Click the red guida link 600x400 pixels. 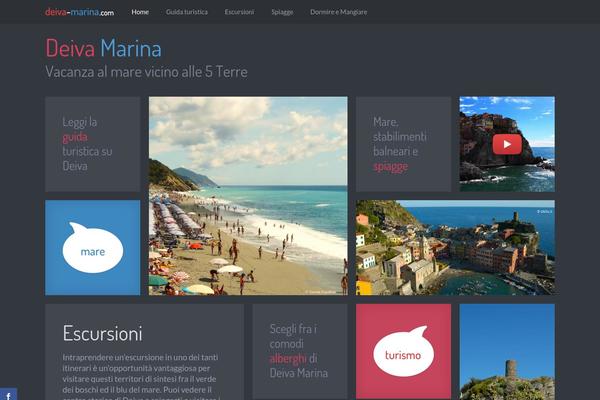click(75, 137)
